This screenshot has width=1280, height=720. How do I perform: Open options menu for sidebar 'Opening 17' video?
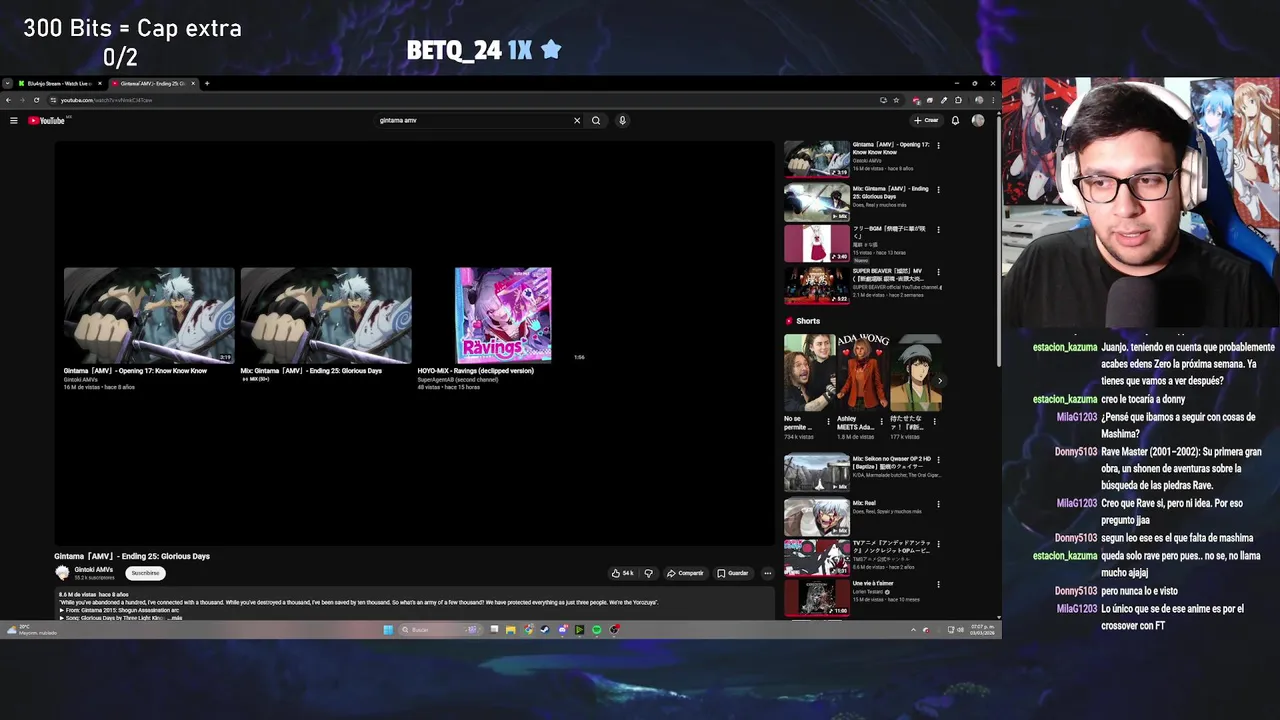point(938,146)
